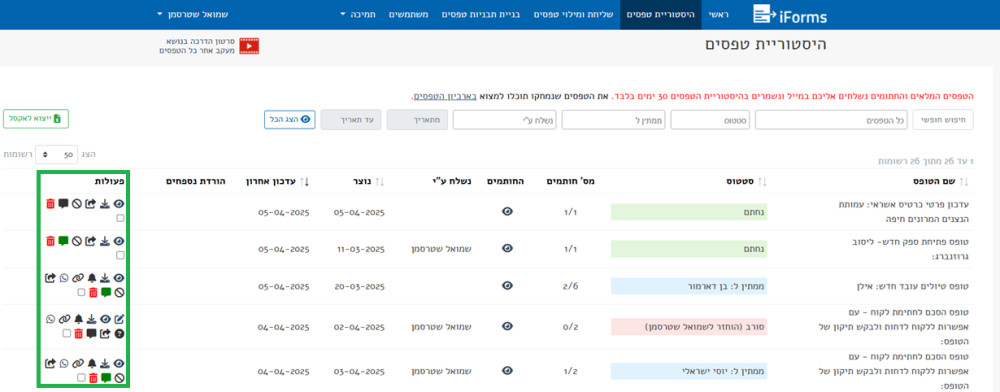Viewport: 1000px width, 392px height.
Task: Open green comment icon for טופס פתיחת ספק חדש
Action: pos(63,241)
